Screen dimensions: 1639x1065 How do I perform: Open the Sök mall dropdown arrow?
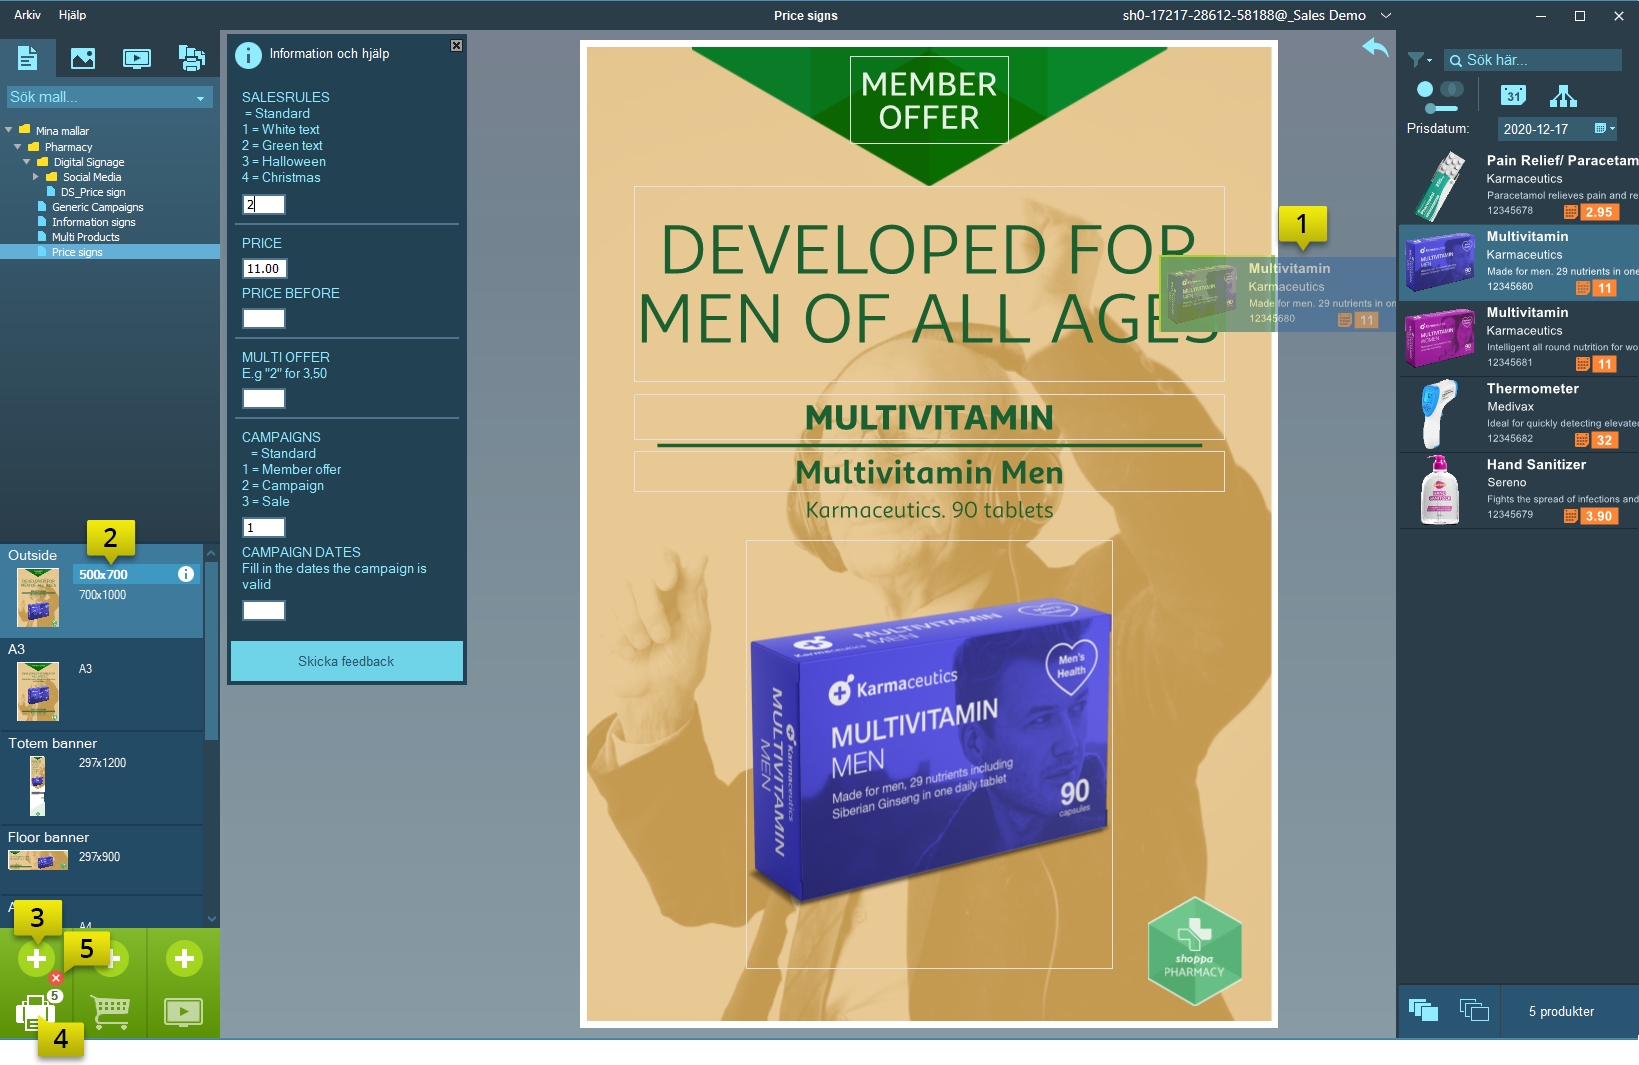click(x=200, y=98)
